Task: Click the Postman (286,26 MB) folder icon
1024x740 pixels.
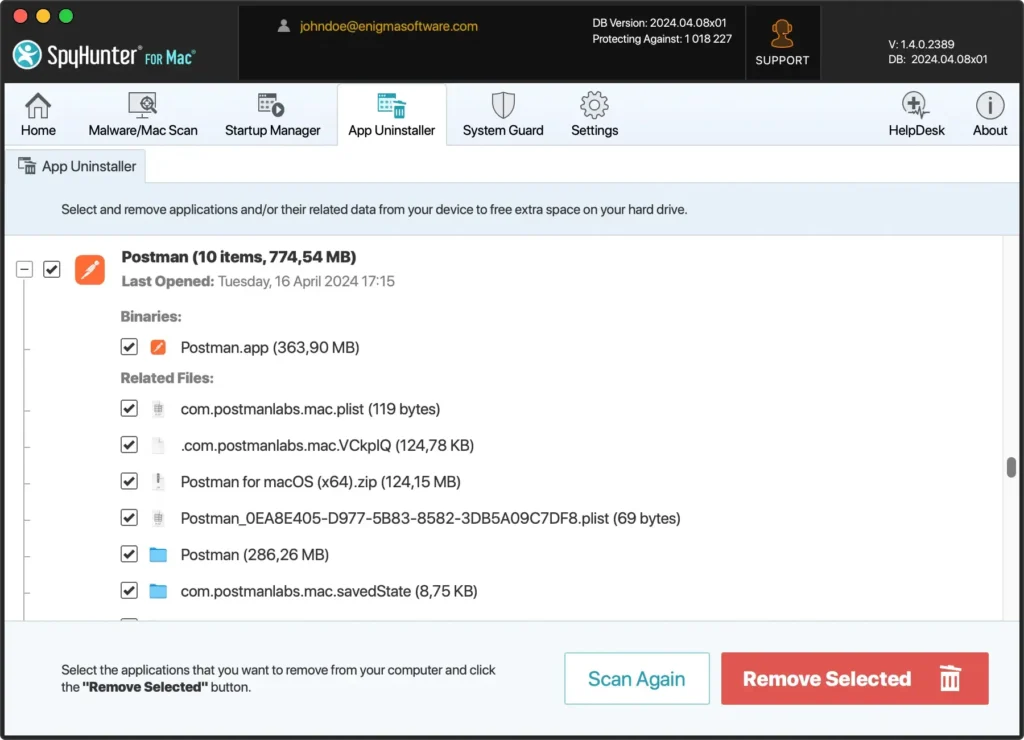Action: coord(158,555)
